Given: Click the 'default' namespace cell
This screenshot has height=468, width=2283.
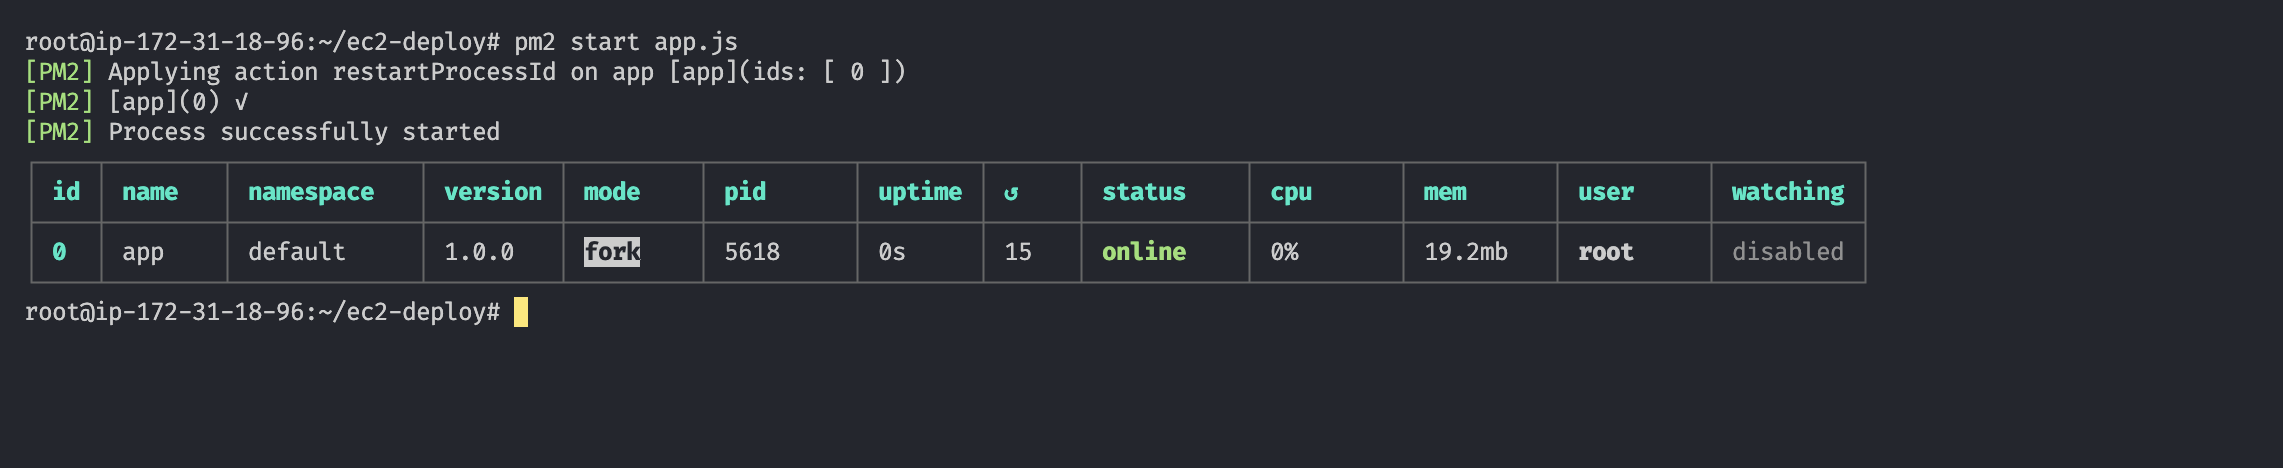Looking at the screenshot, I should point(297,252).
